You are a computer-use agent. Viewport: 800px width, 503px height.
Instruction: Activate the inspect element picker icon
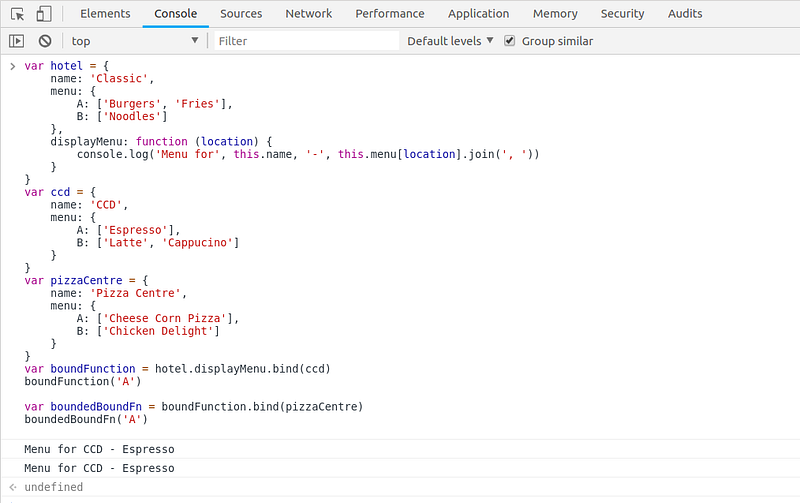tap(17, 14)
